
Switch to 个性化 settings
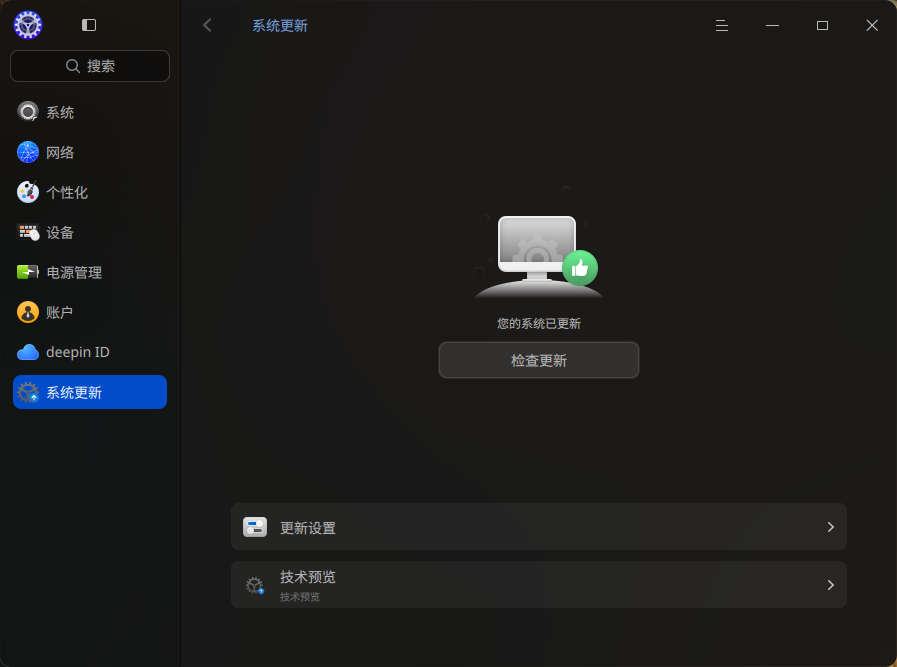[x=90, y=192]
